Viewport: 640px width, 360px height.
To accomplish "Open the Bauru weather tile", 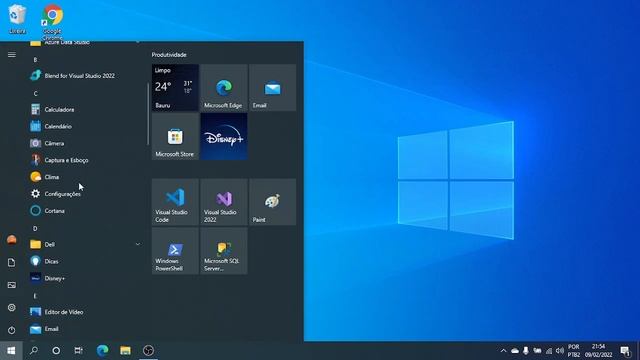I will [176, 87].
